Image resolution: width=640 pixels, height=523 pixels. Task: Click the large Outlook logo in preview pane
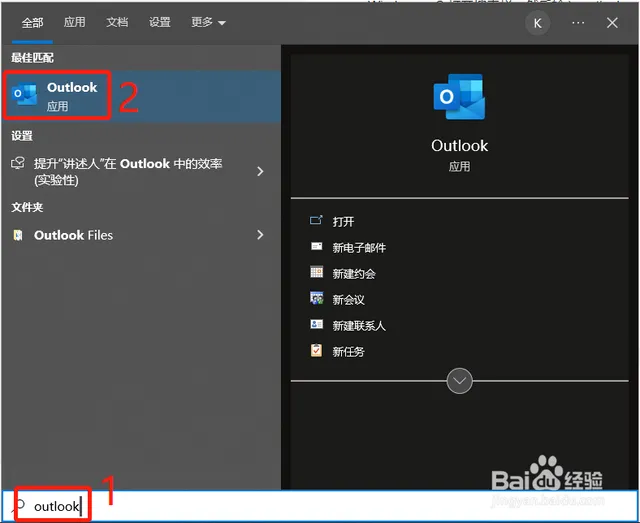459,97
